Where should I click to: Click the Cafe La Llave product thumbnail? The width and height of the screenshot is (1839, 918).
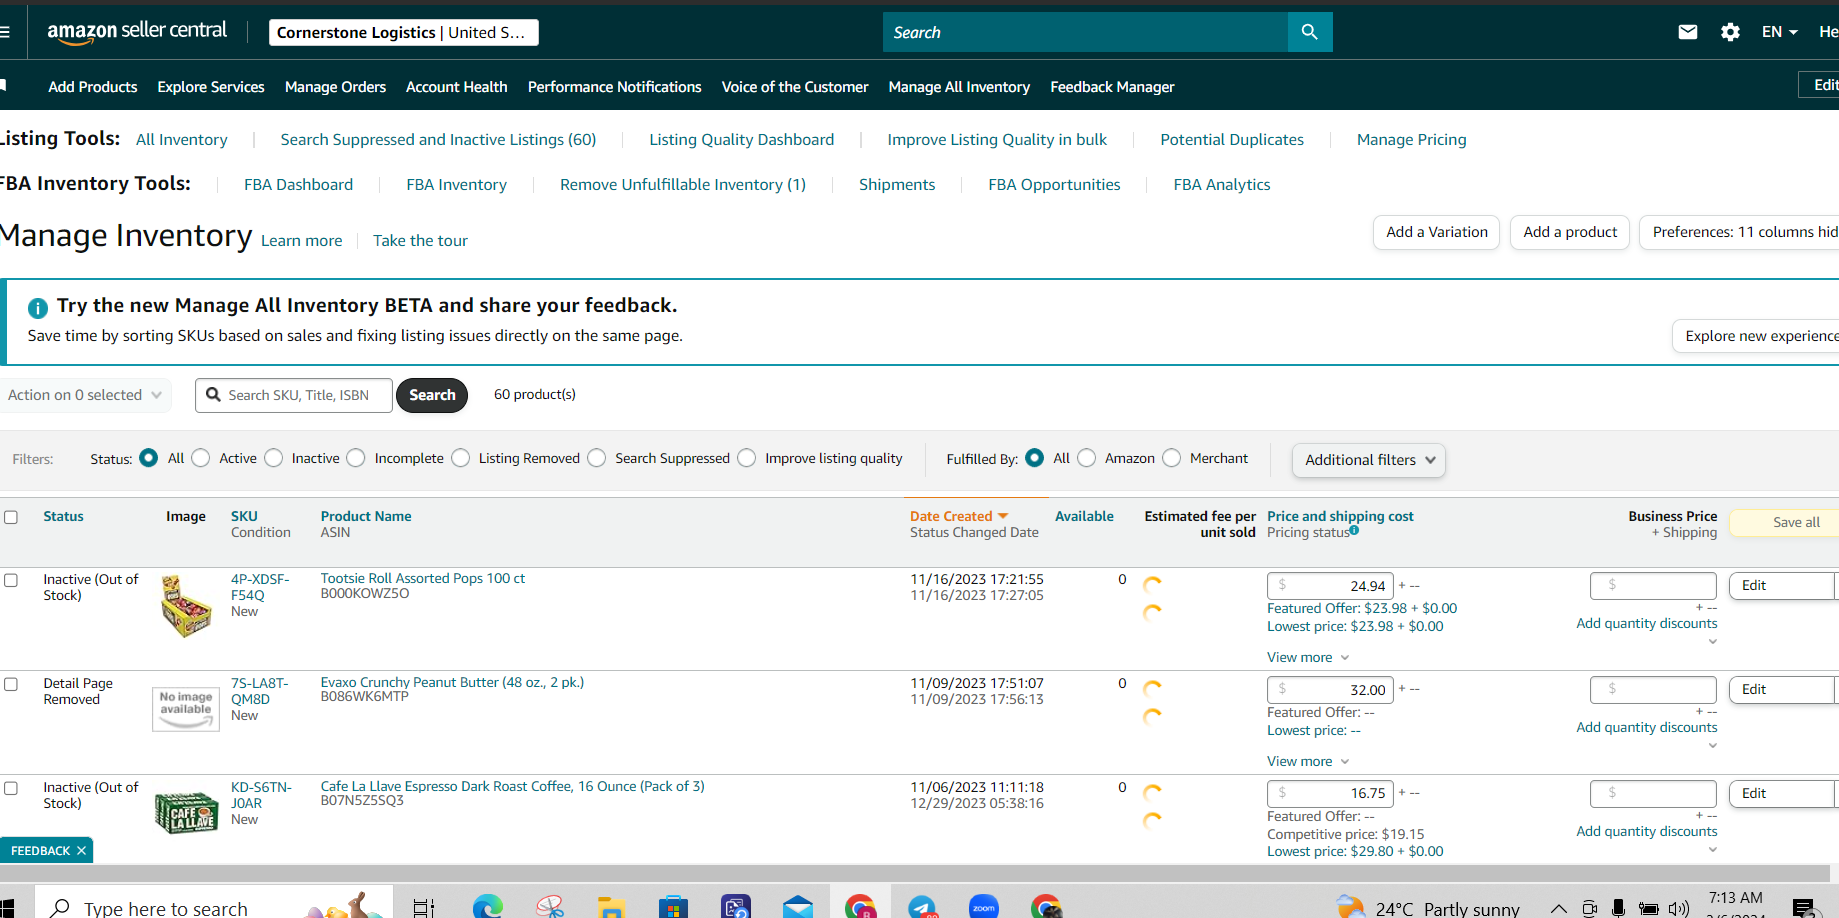pos(186,812)
